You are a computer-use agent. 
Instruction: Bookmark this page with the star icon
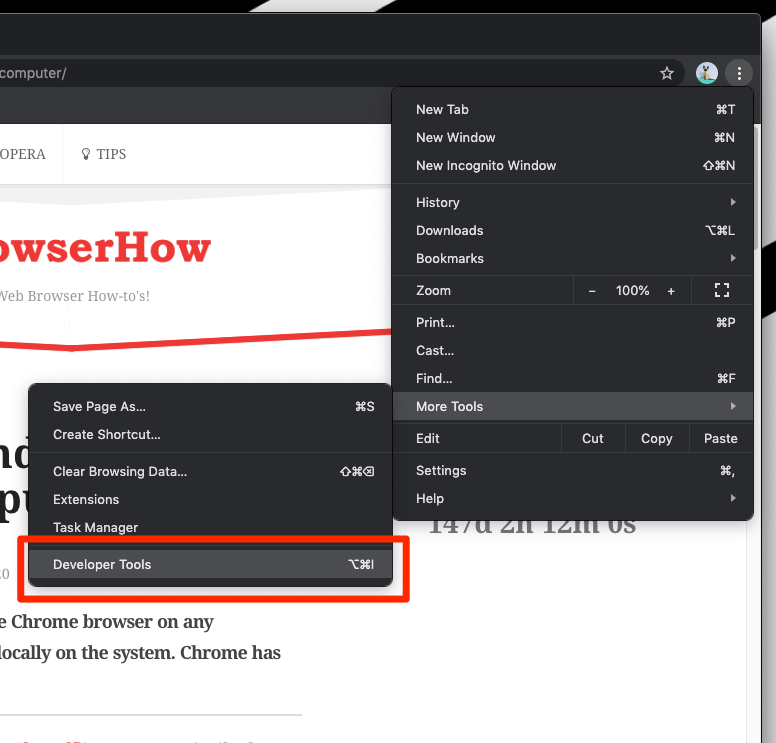pos(667,73)
